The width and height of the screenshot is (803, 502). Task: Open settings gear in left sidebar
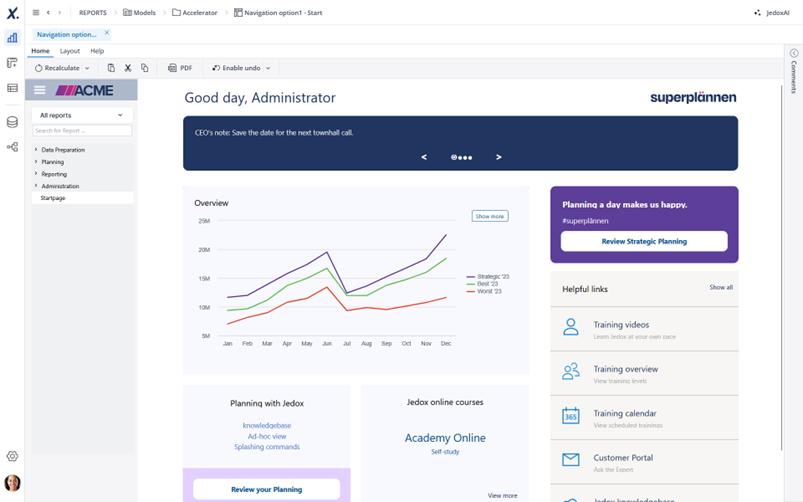[12, 456]
